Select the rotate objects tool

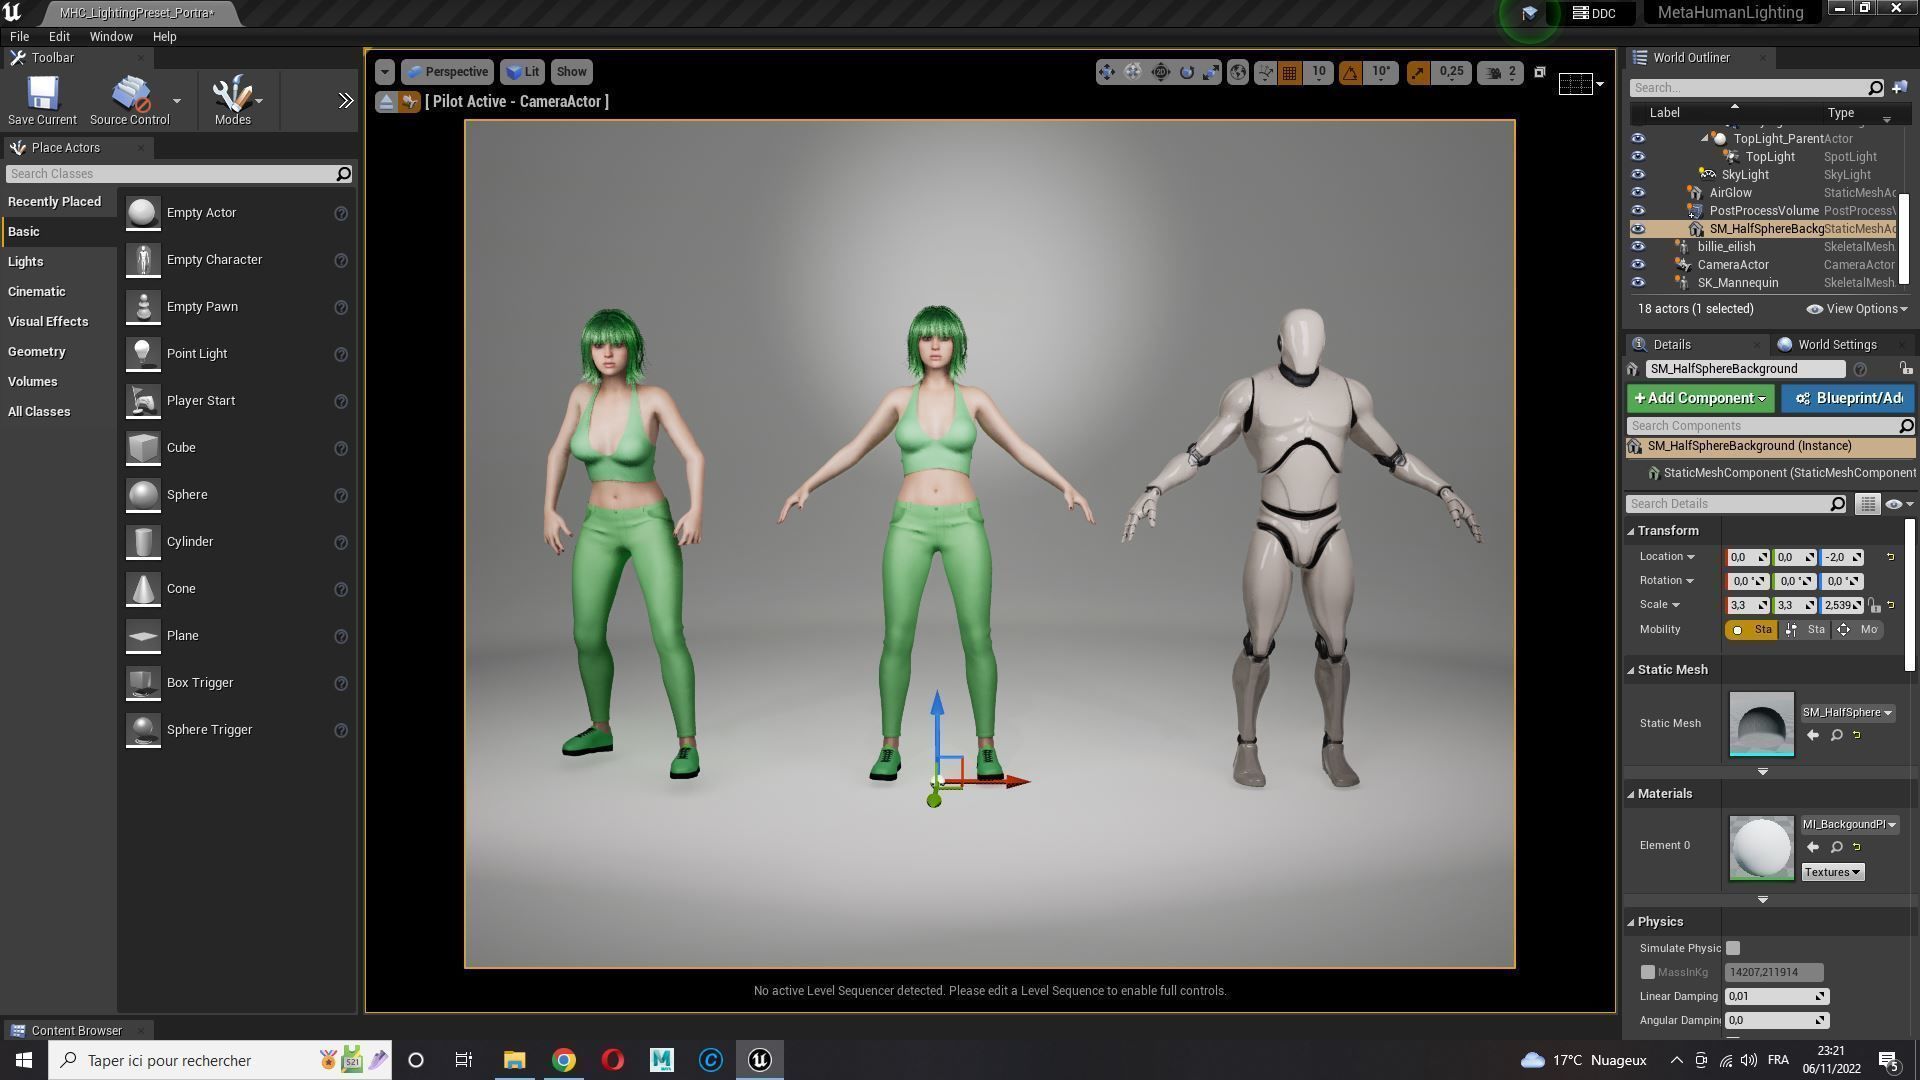pyautogui.click(x=1186, y=72)
